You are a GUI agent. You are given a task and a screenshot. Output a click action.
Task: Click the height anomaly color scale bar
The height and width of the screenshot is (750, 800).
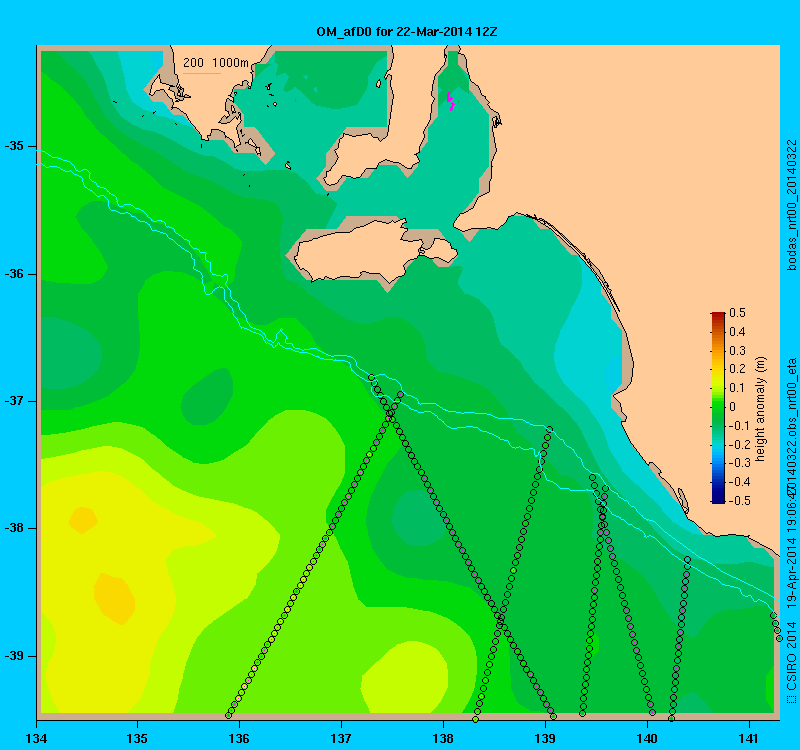point(718,408)
